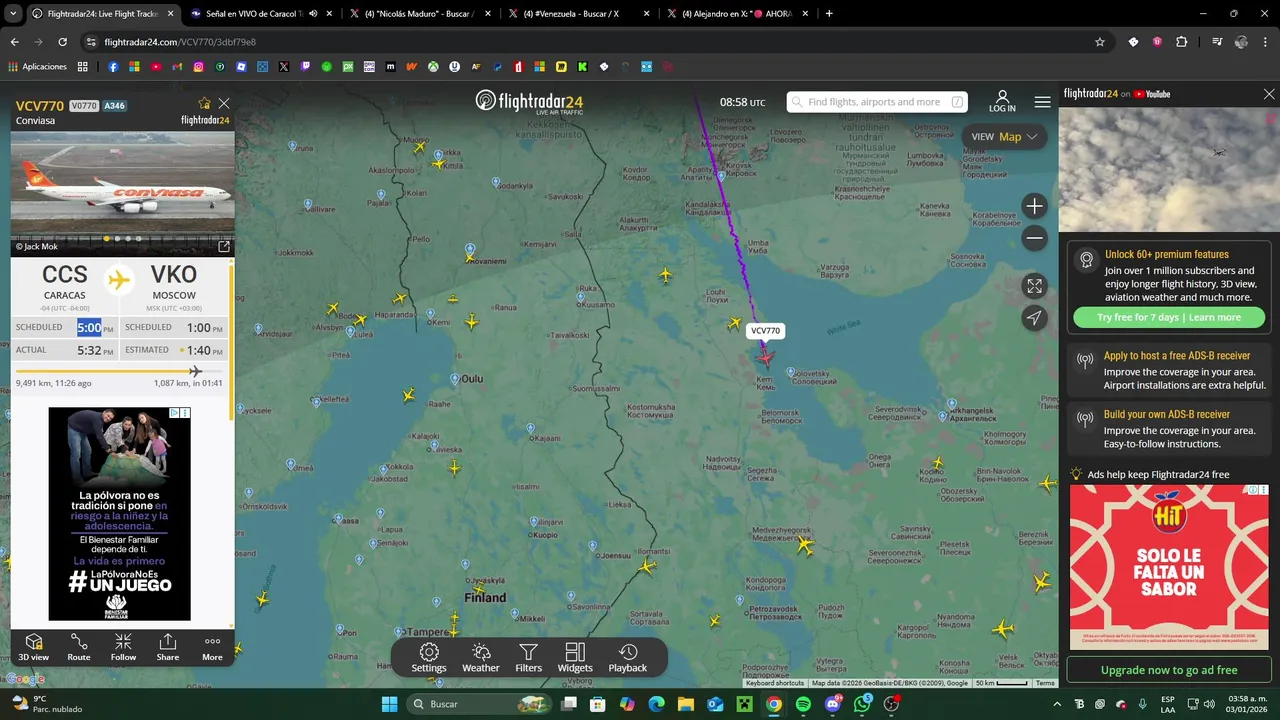
Task: Click 'Try free for 7 days' button
Action: 1169,317
